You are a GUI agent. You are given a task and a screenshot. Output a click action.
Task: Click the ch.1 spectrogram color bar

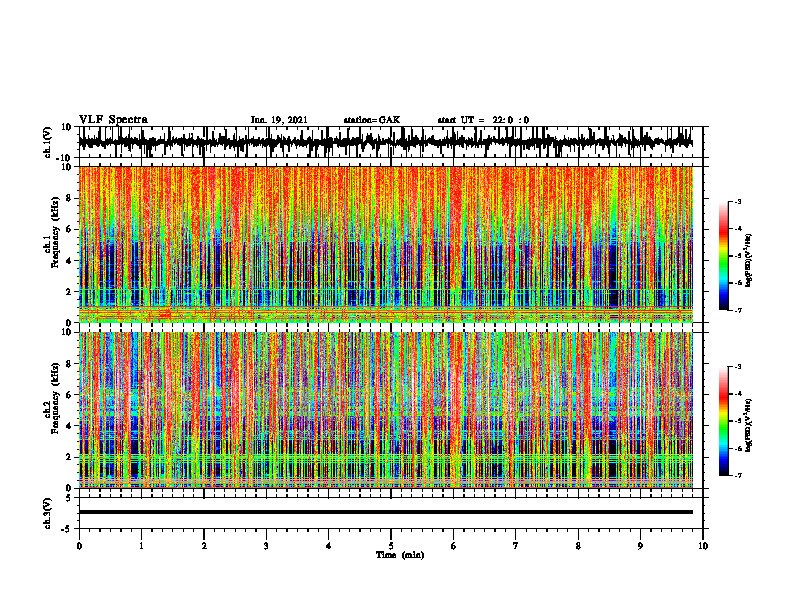(x=723, y=256)
